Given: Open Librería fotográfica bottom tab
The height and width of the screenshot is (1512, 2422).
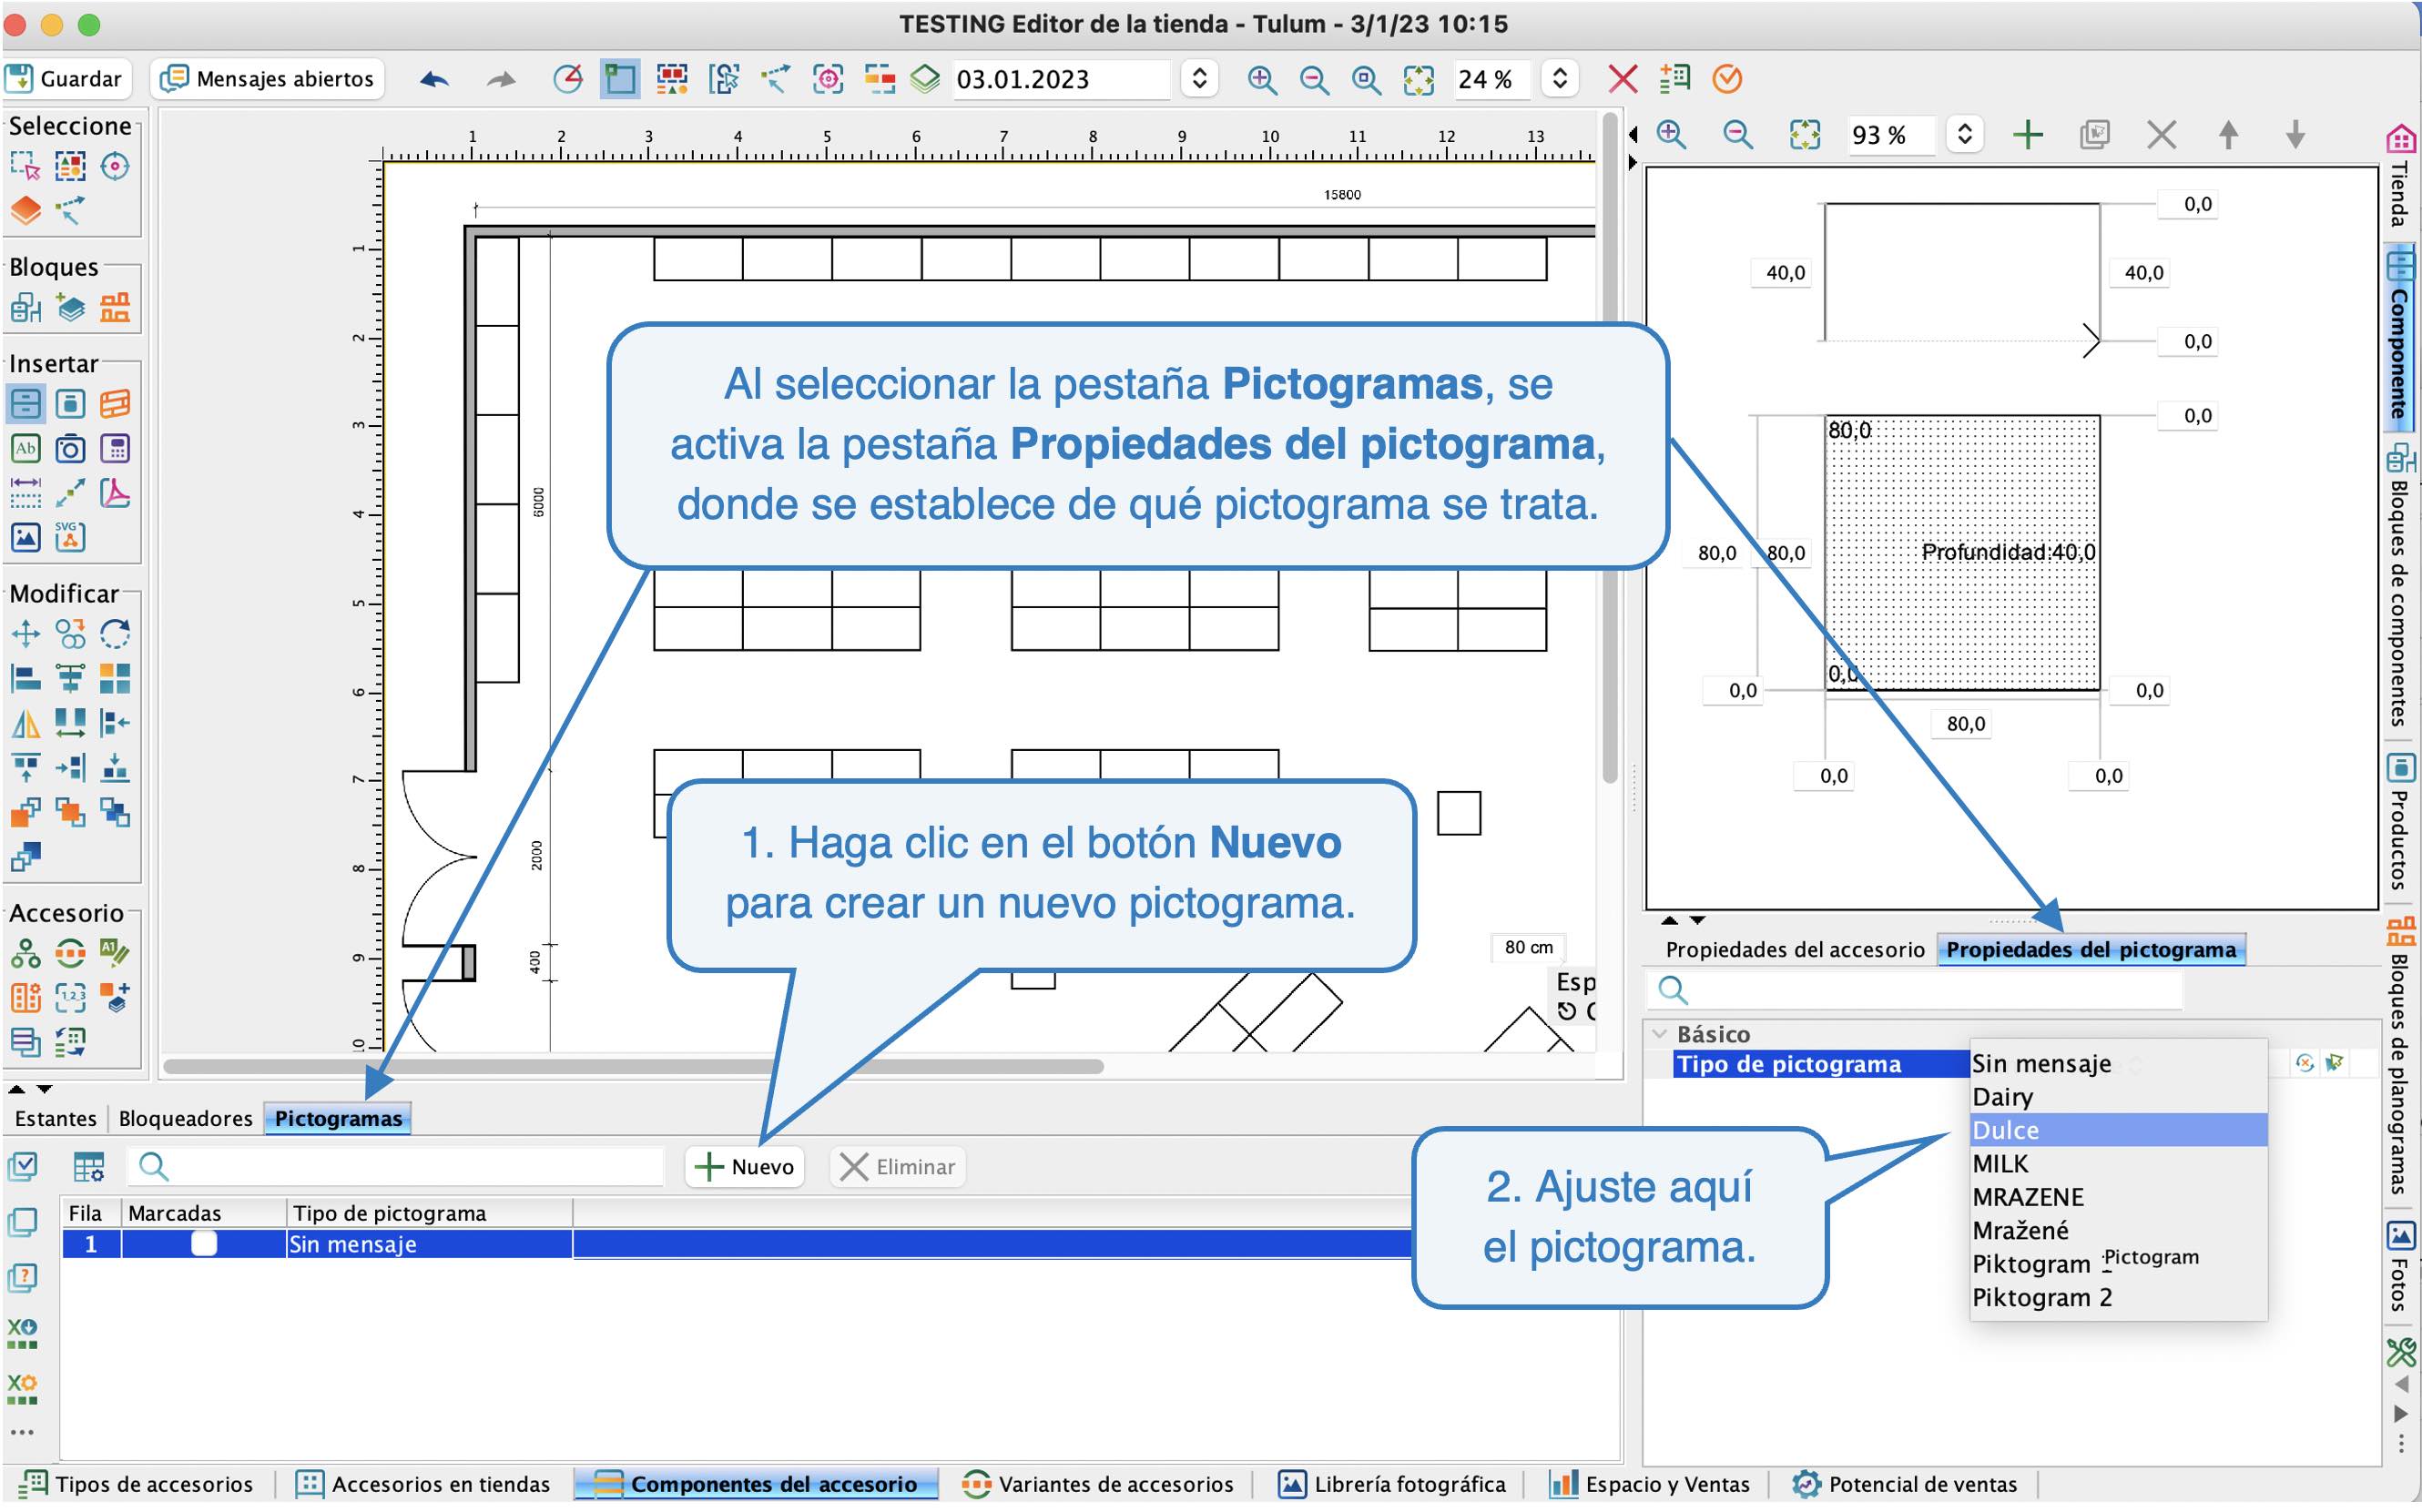Looking at the screenshot, I should click(1393, 1485).
